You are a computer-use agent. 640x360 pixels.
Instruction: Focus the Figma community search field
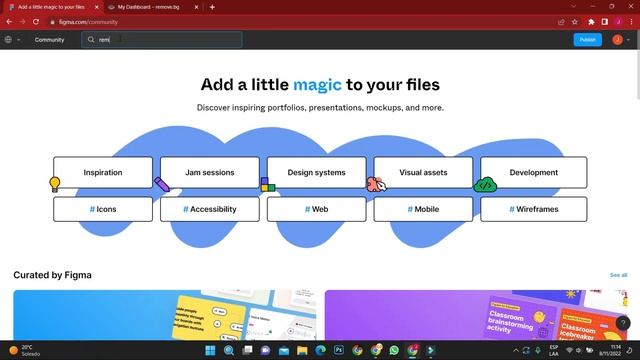(x=162, y=40)
